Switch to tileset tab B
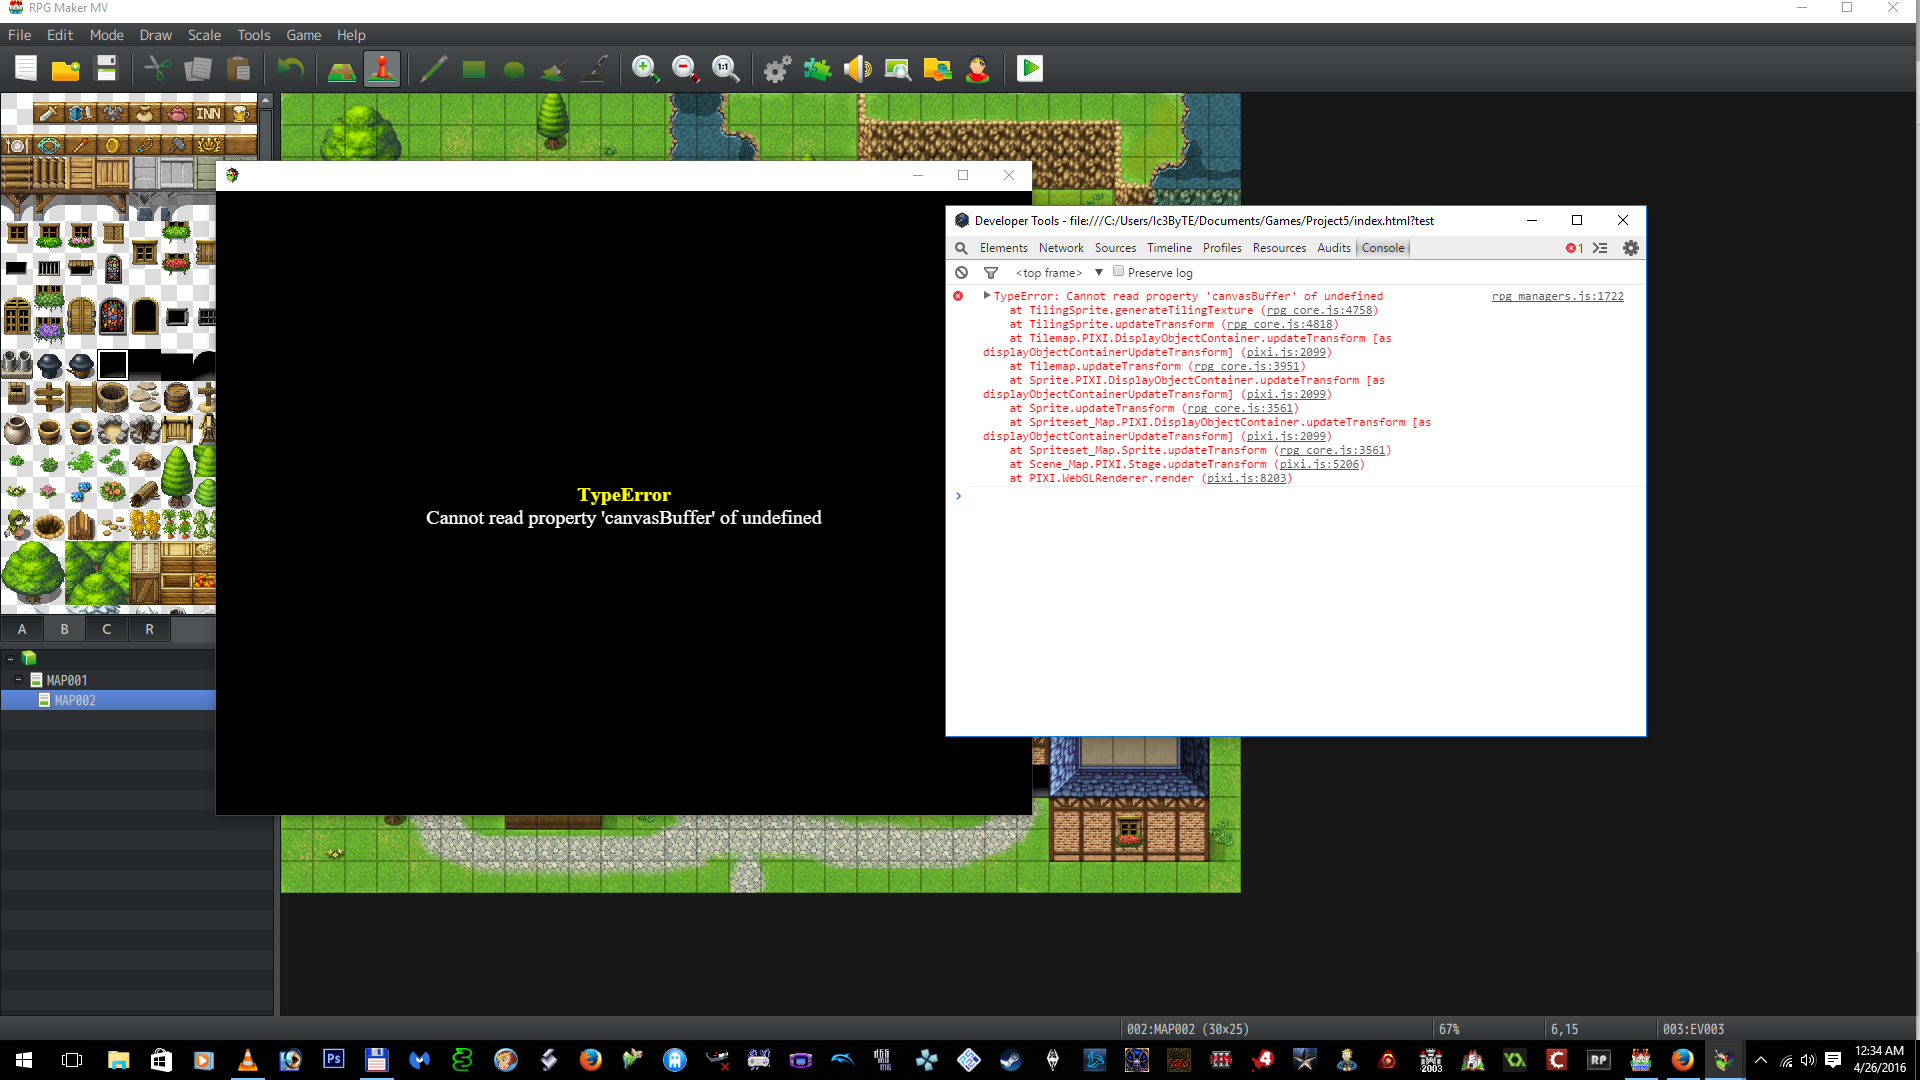The image size is (1920, 1080). coord(65,629)
